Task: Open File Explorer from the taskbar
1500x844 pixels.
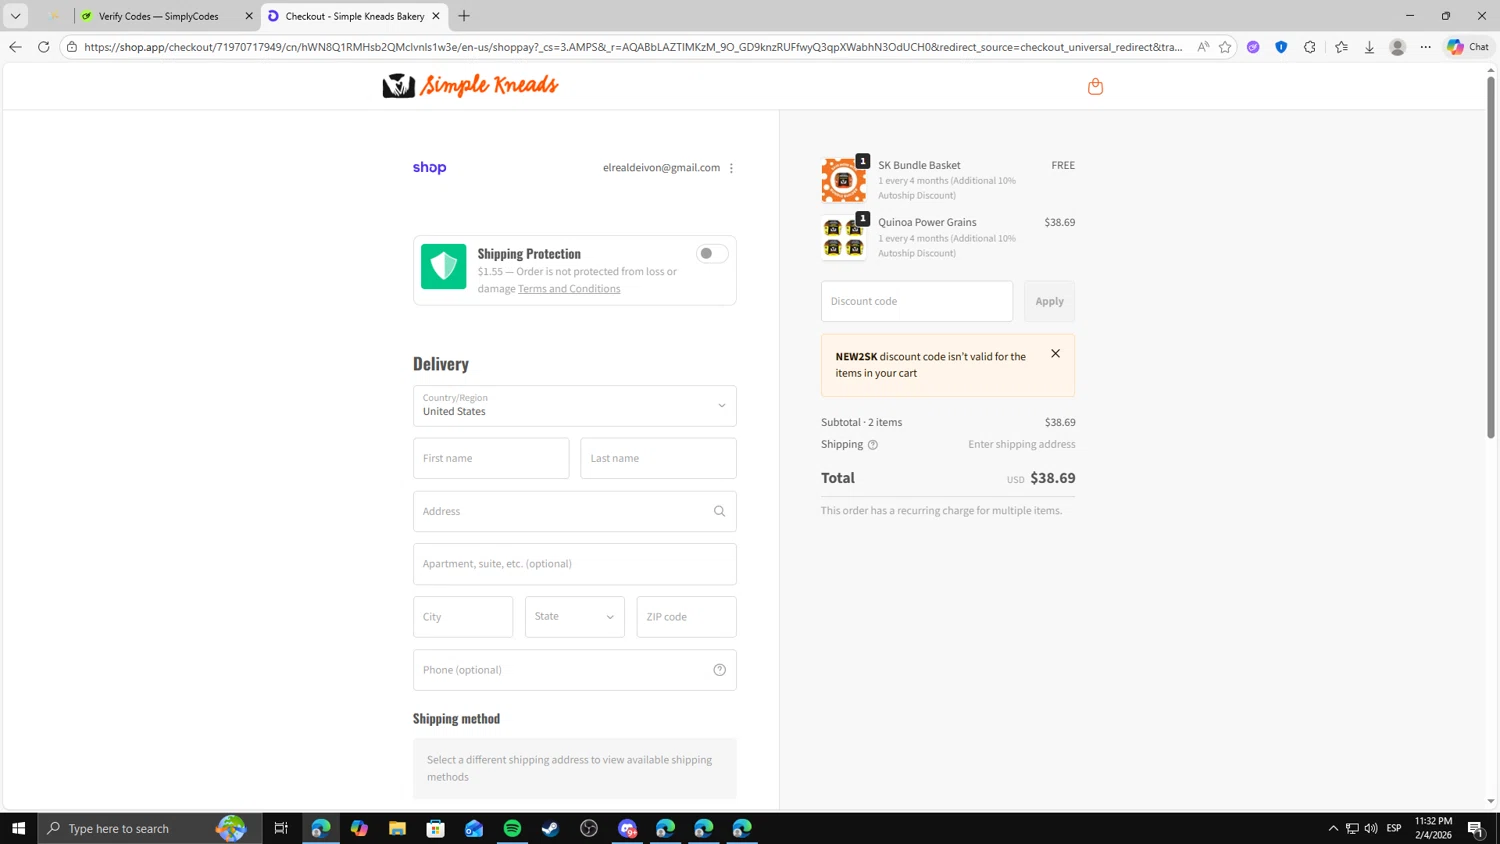Action: tap(397, 828)
